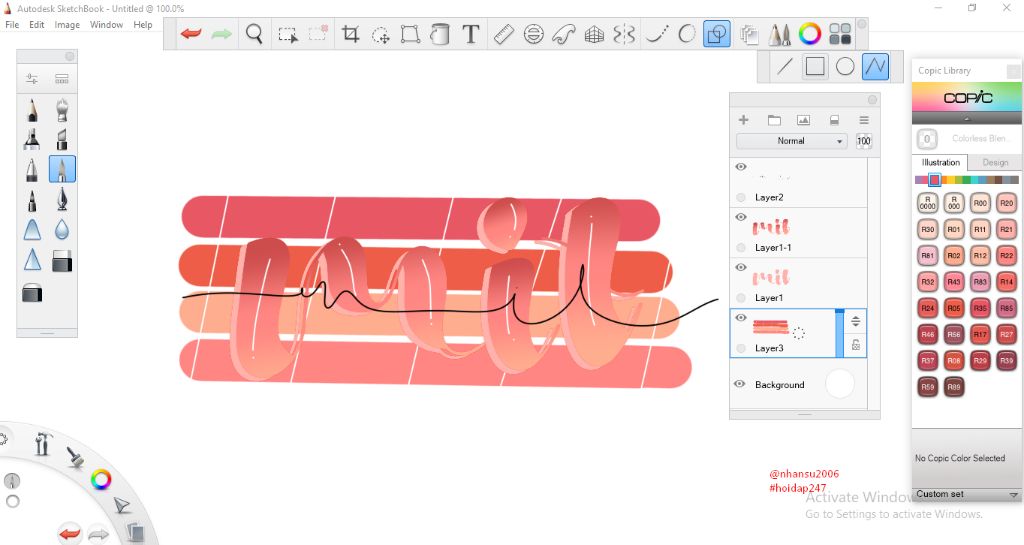
Task: Add an image layer
Action: (x=803, y=120)
